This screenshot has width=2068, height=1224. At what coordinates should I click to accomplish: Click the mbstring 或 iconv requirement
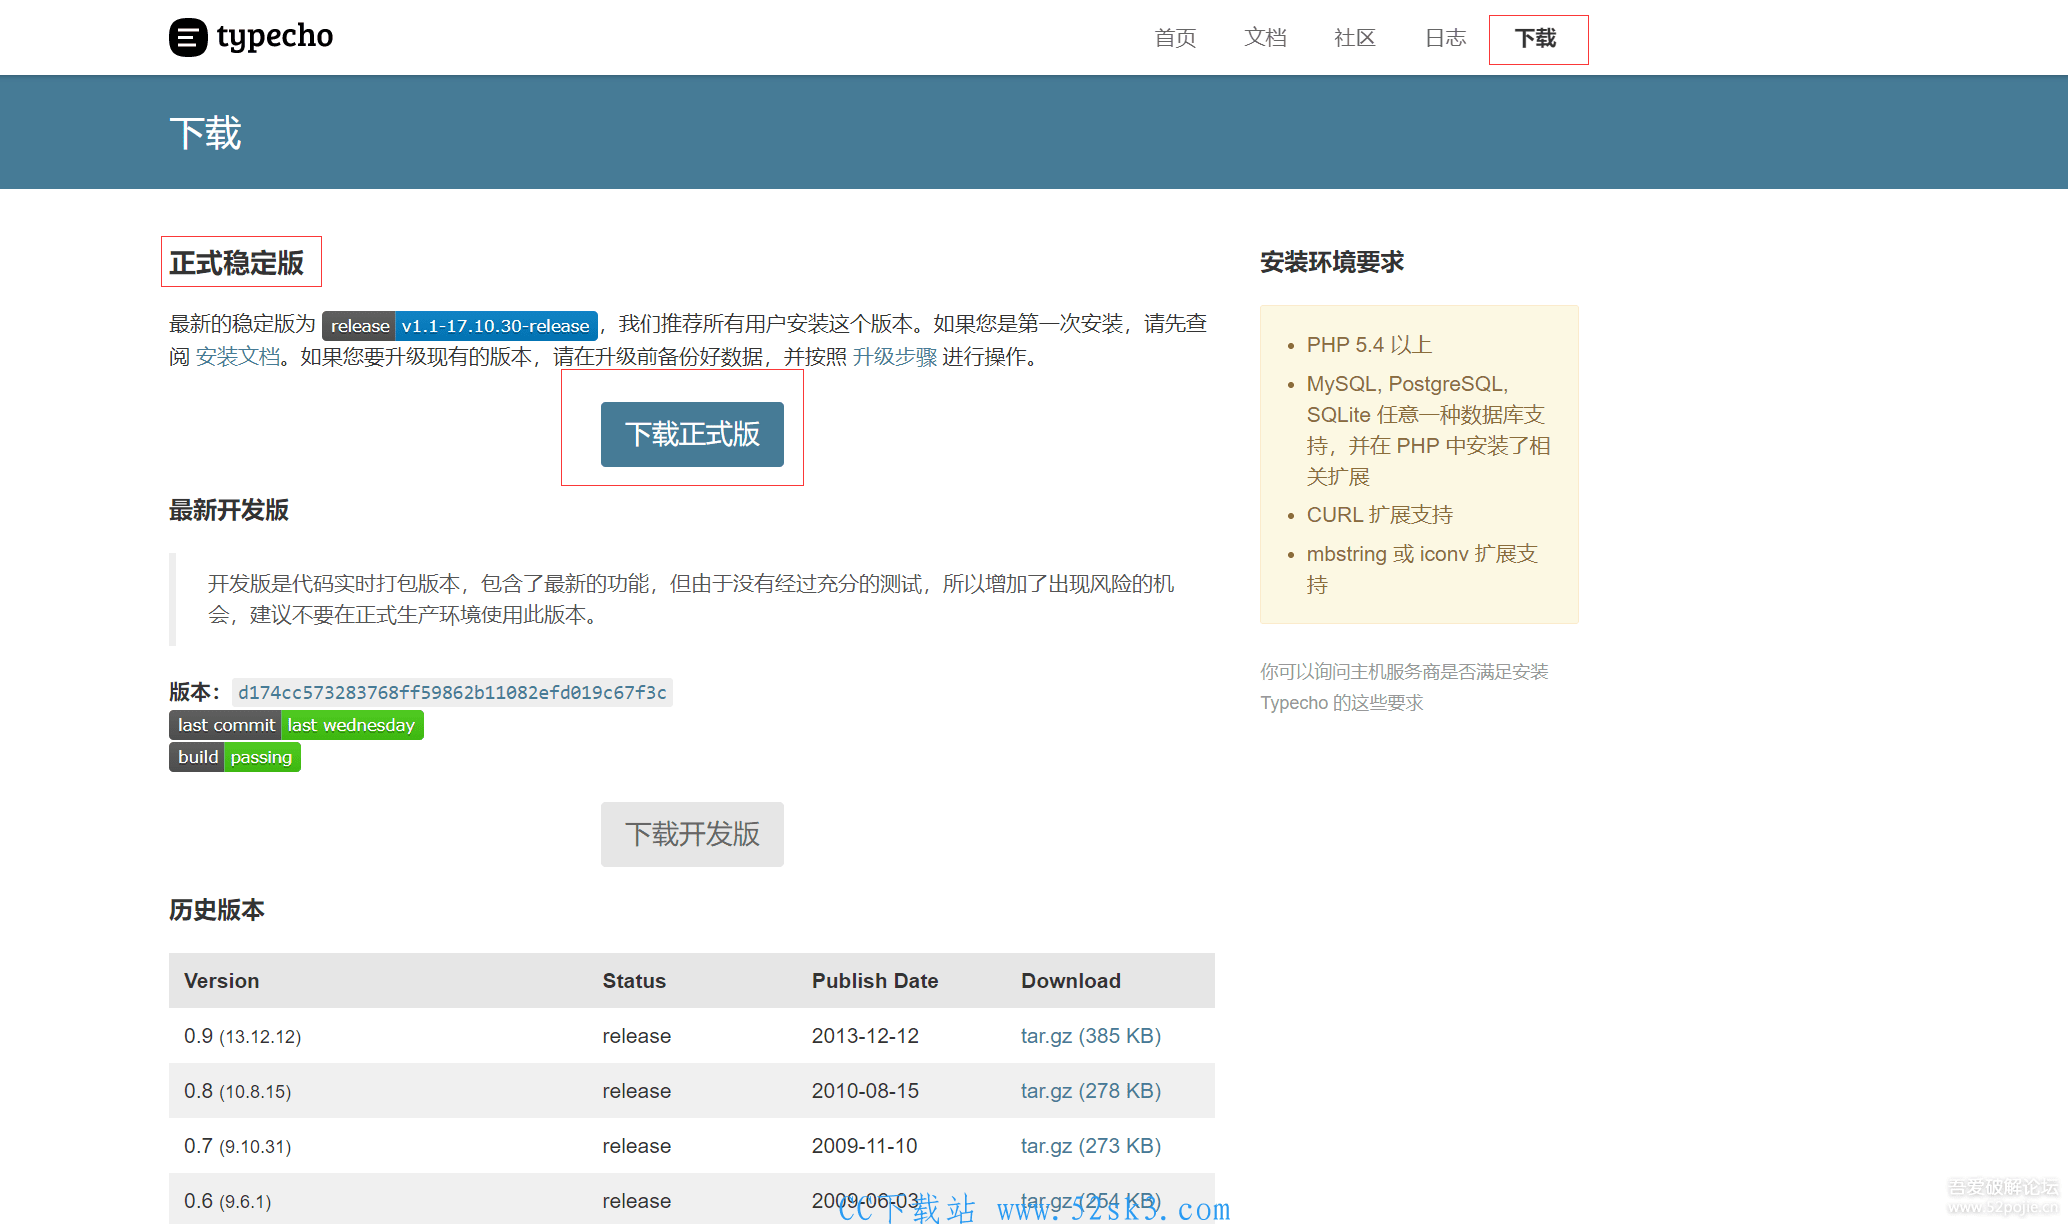(x=1422, y=569)
